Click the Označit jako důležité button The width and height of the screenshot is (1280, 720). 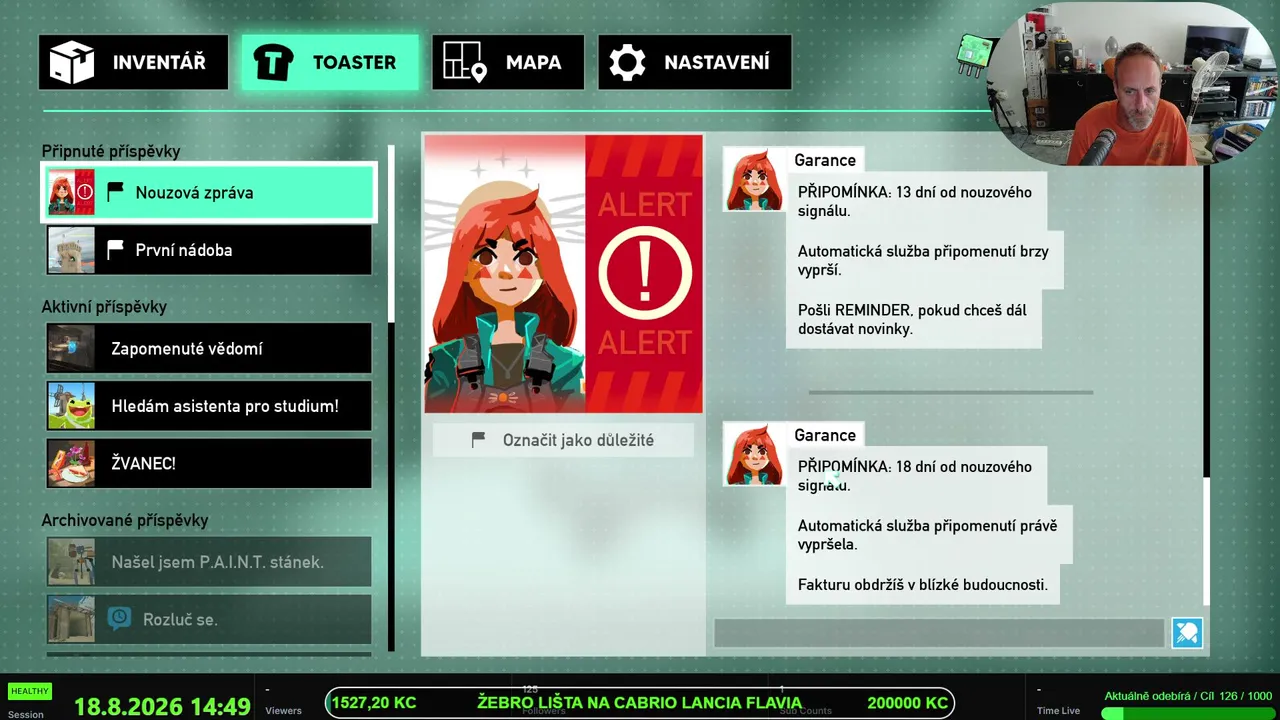point(563,440)
